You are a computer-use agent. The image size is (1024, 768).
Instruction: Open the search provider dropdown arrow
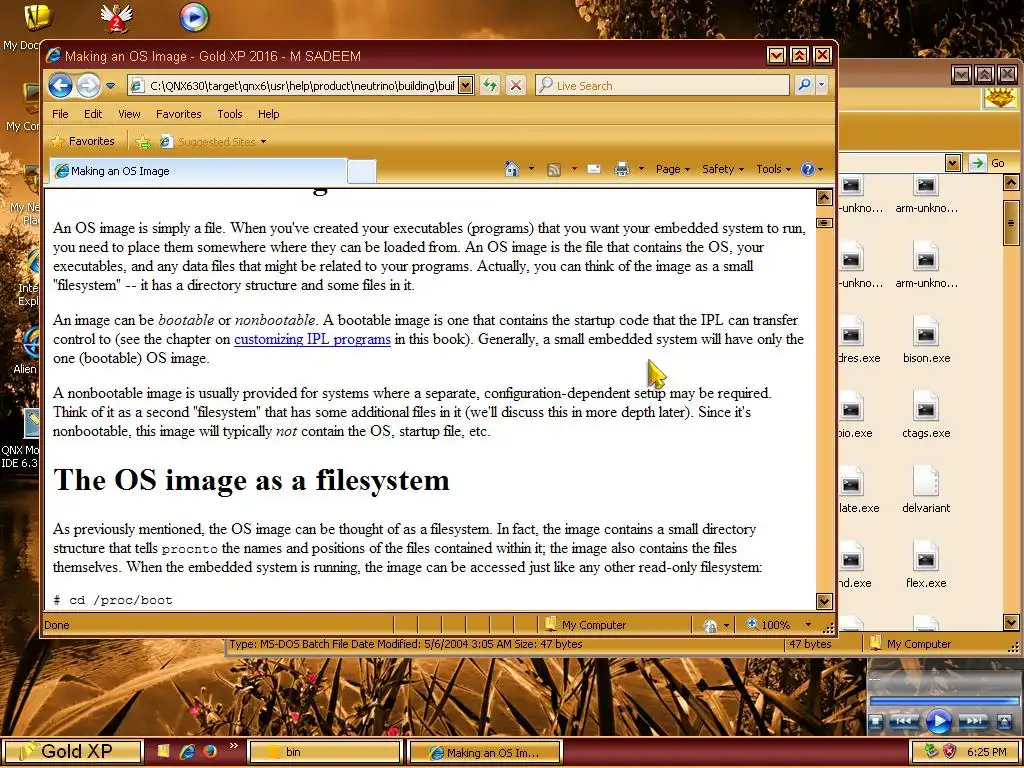click(822, 85)
